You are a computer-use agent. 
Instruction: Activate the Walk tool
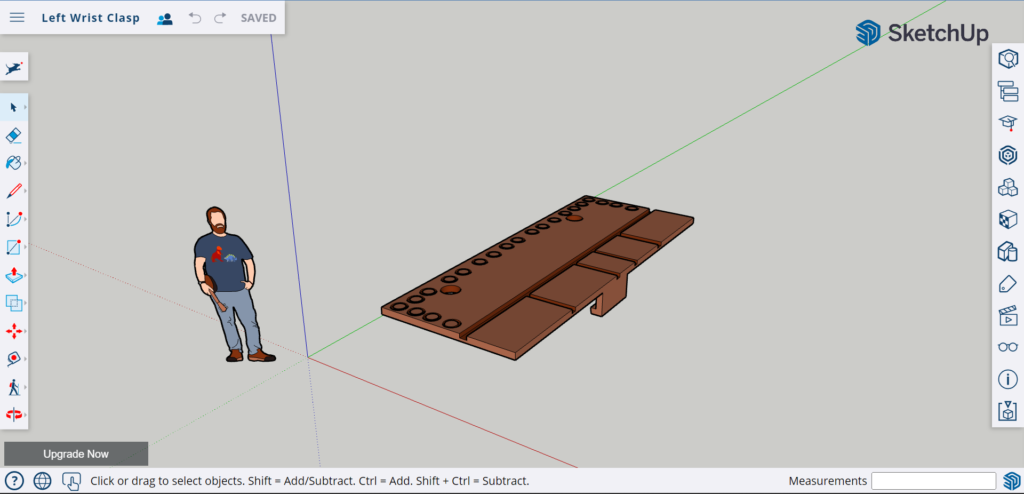point(14,387)
